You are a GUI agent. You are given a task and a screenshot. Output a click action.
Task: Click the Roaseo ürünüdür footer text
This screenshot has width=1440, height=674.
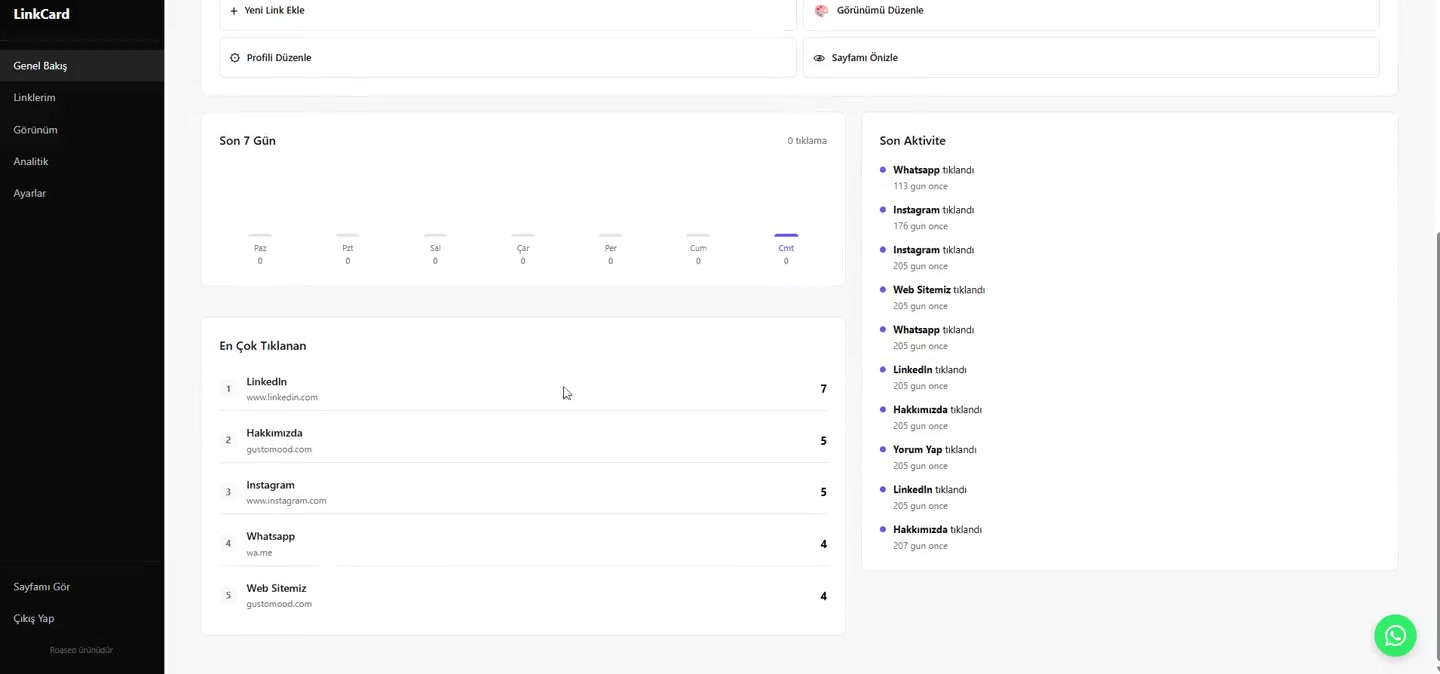(x=82, y=650)
